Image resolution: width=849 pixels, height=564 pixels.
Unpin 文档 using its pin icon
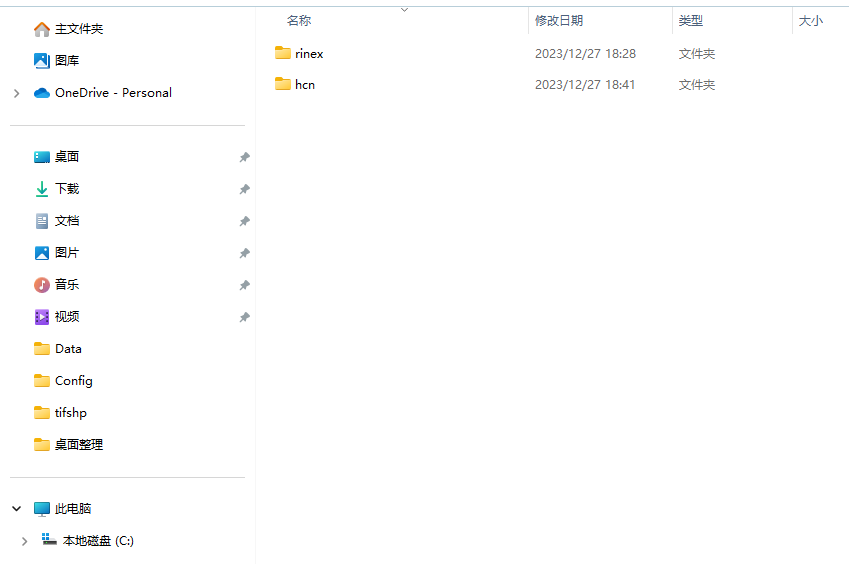coord(245,221)
